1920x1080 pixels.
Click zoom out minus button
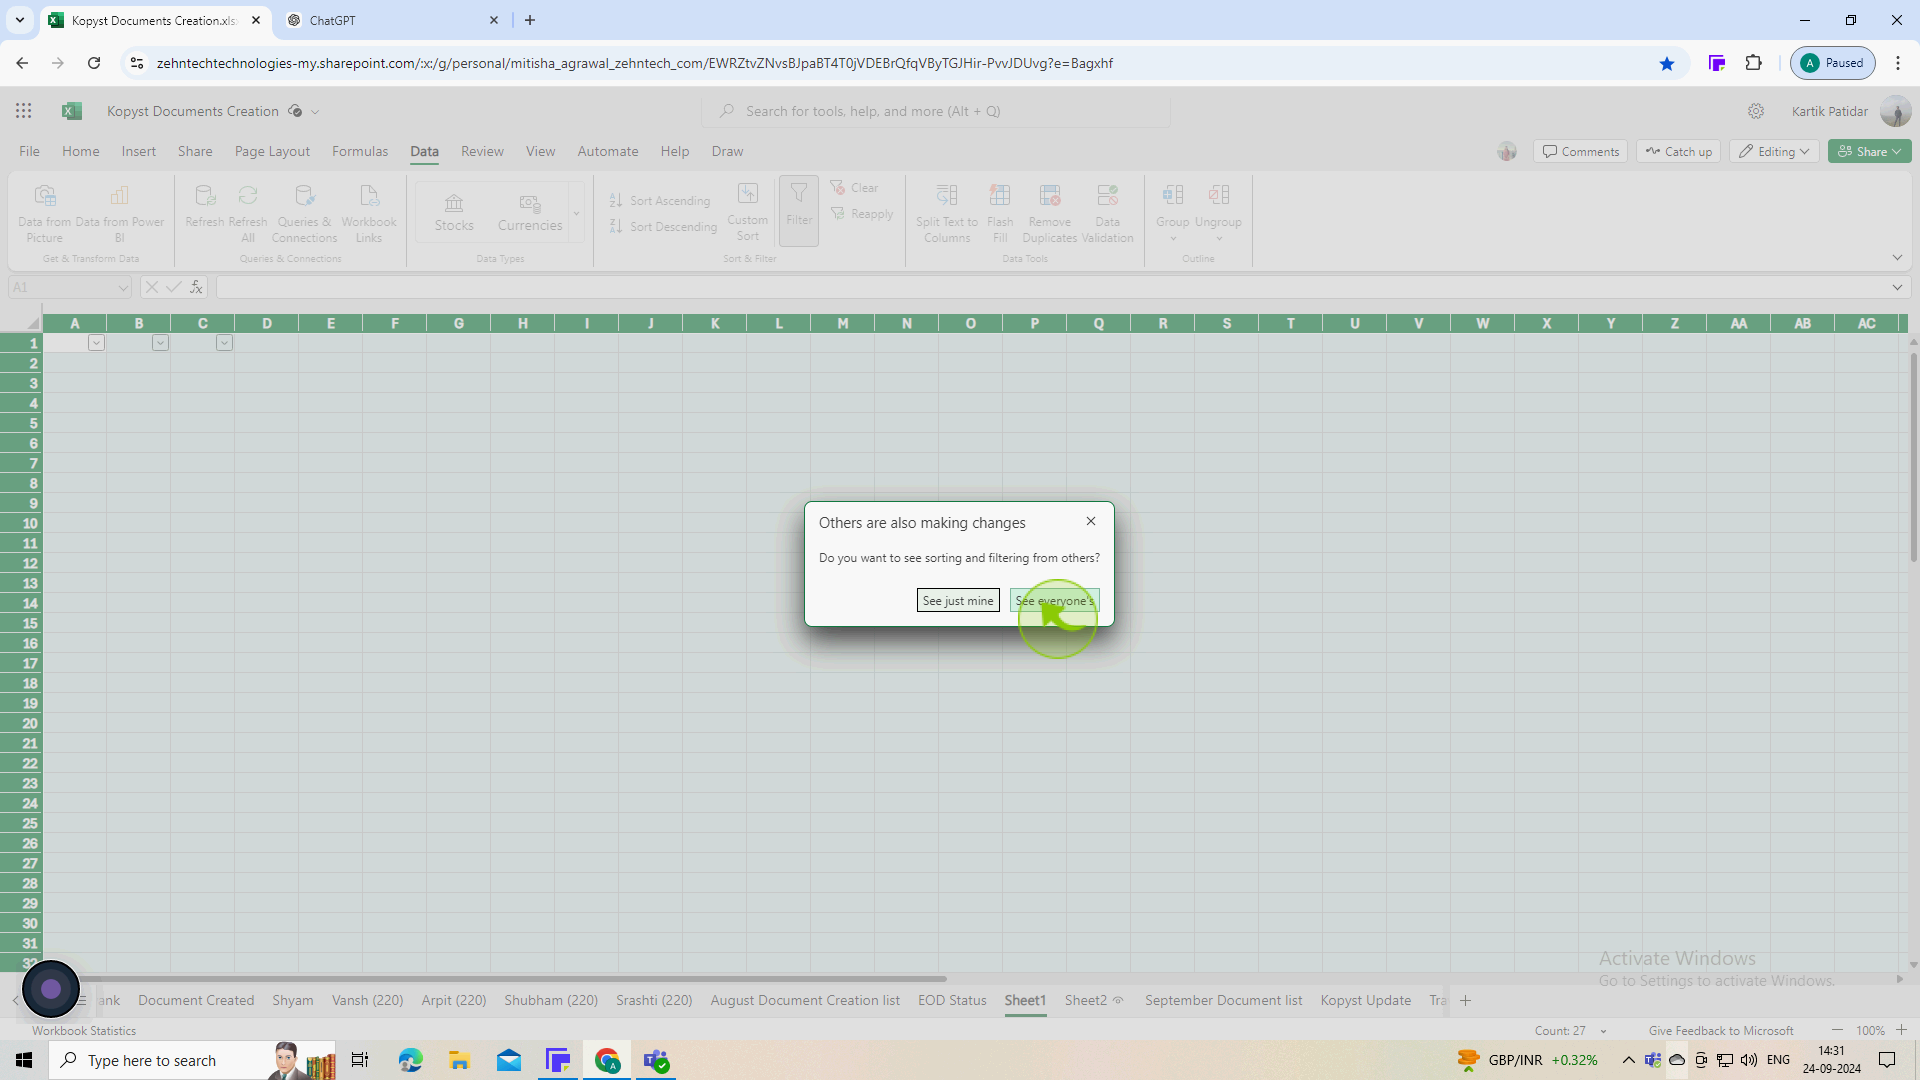pyautogui.click(x=1837, y=1030)
